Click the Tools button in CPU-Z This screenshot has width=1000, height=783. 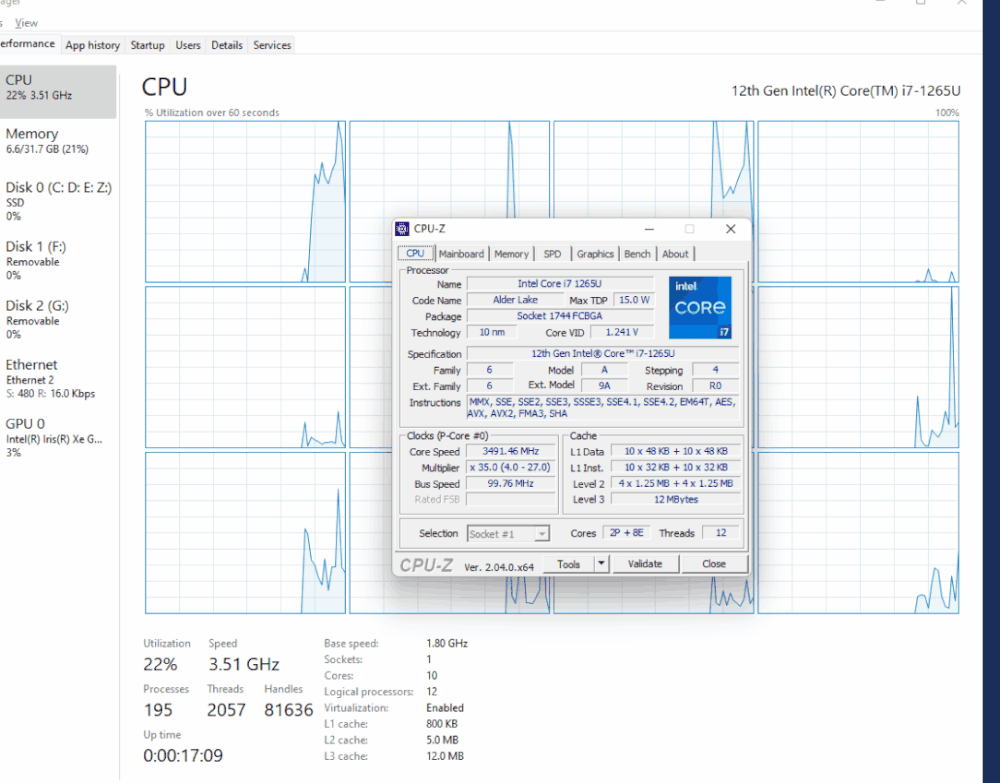click(x=568, y=564)
